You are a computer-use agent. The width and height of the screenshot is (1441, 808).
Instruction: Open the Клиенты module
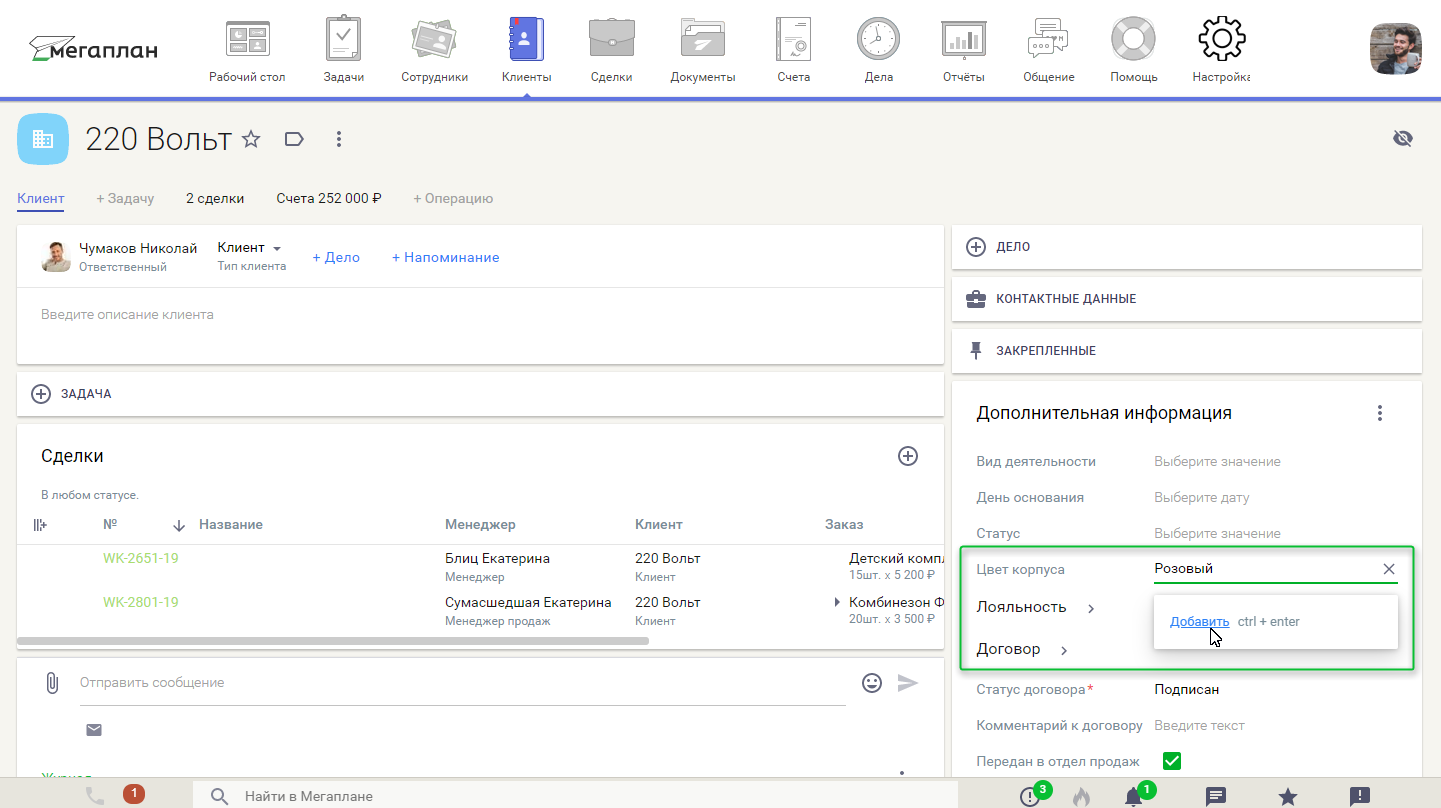pyautogui.click(x=526, y=50)
